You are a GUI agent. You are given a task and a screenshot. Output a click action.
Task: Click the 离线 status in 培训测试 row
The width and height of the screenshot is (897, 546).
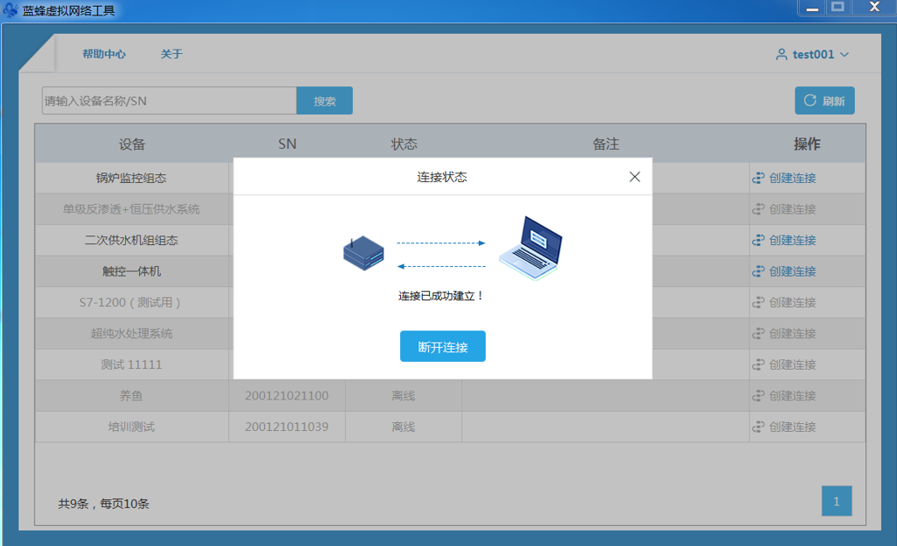(403, 426)
